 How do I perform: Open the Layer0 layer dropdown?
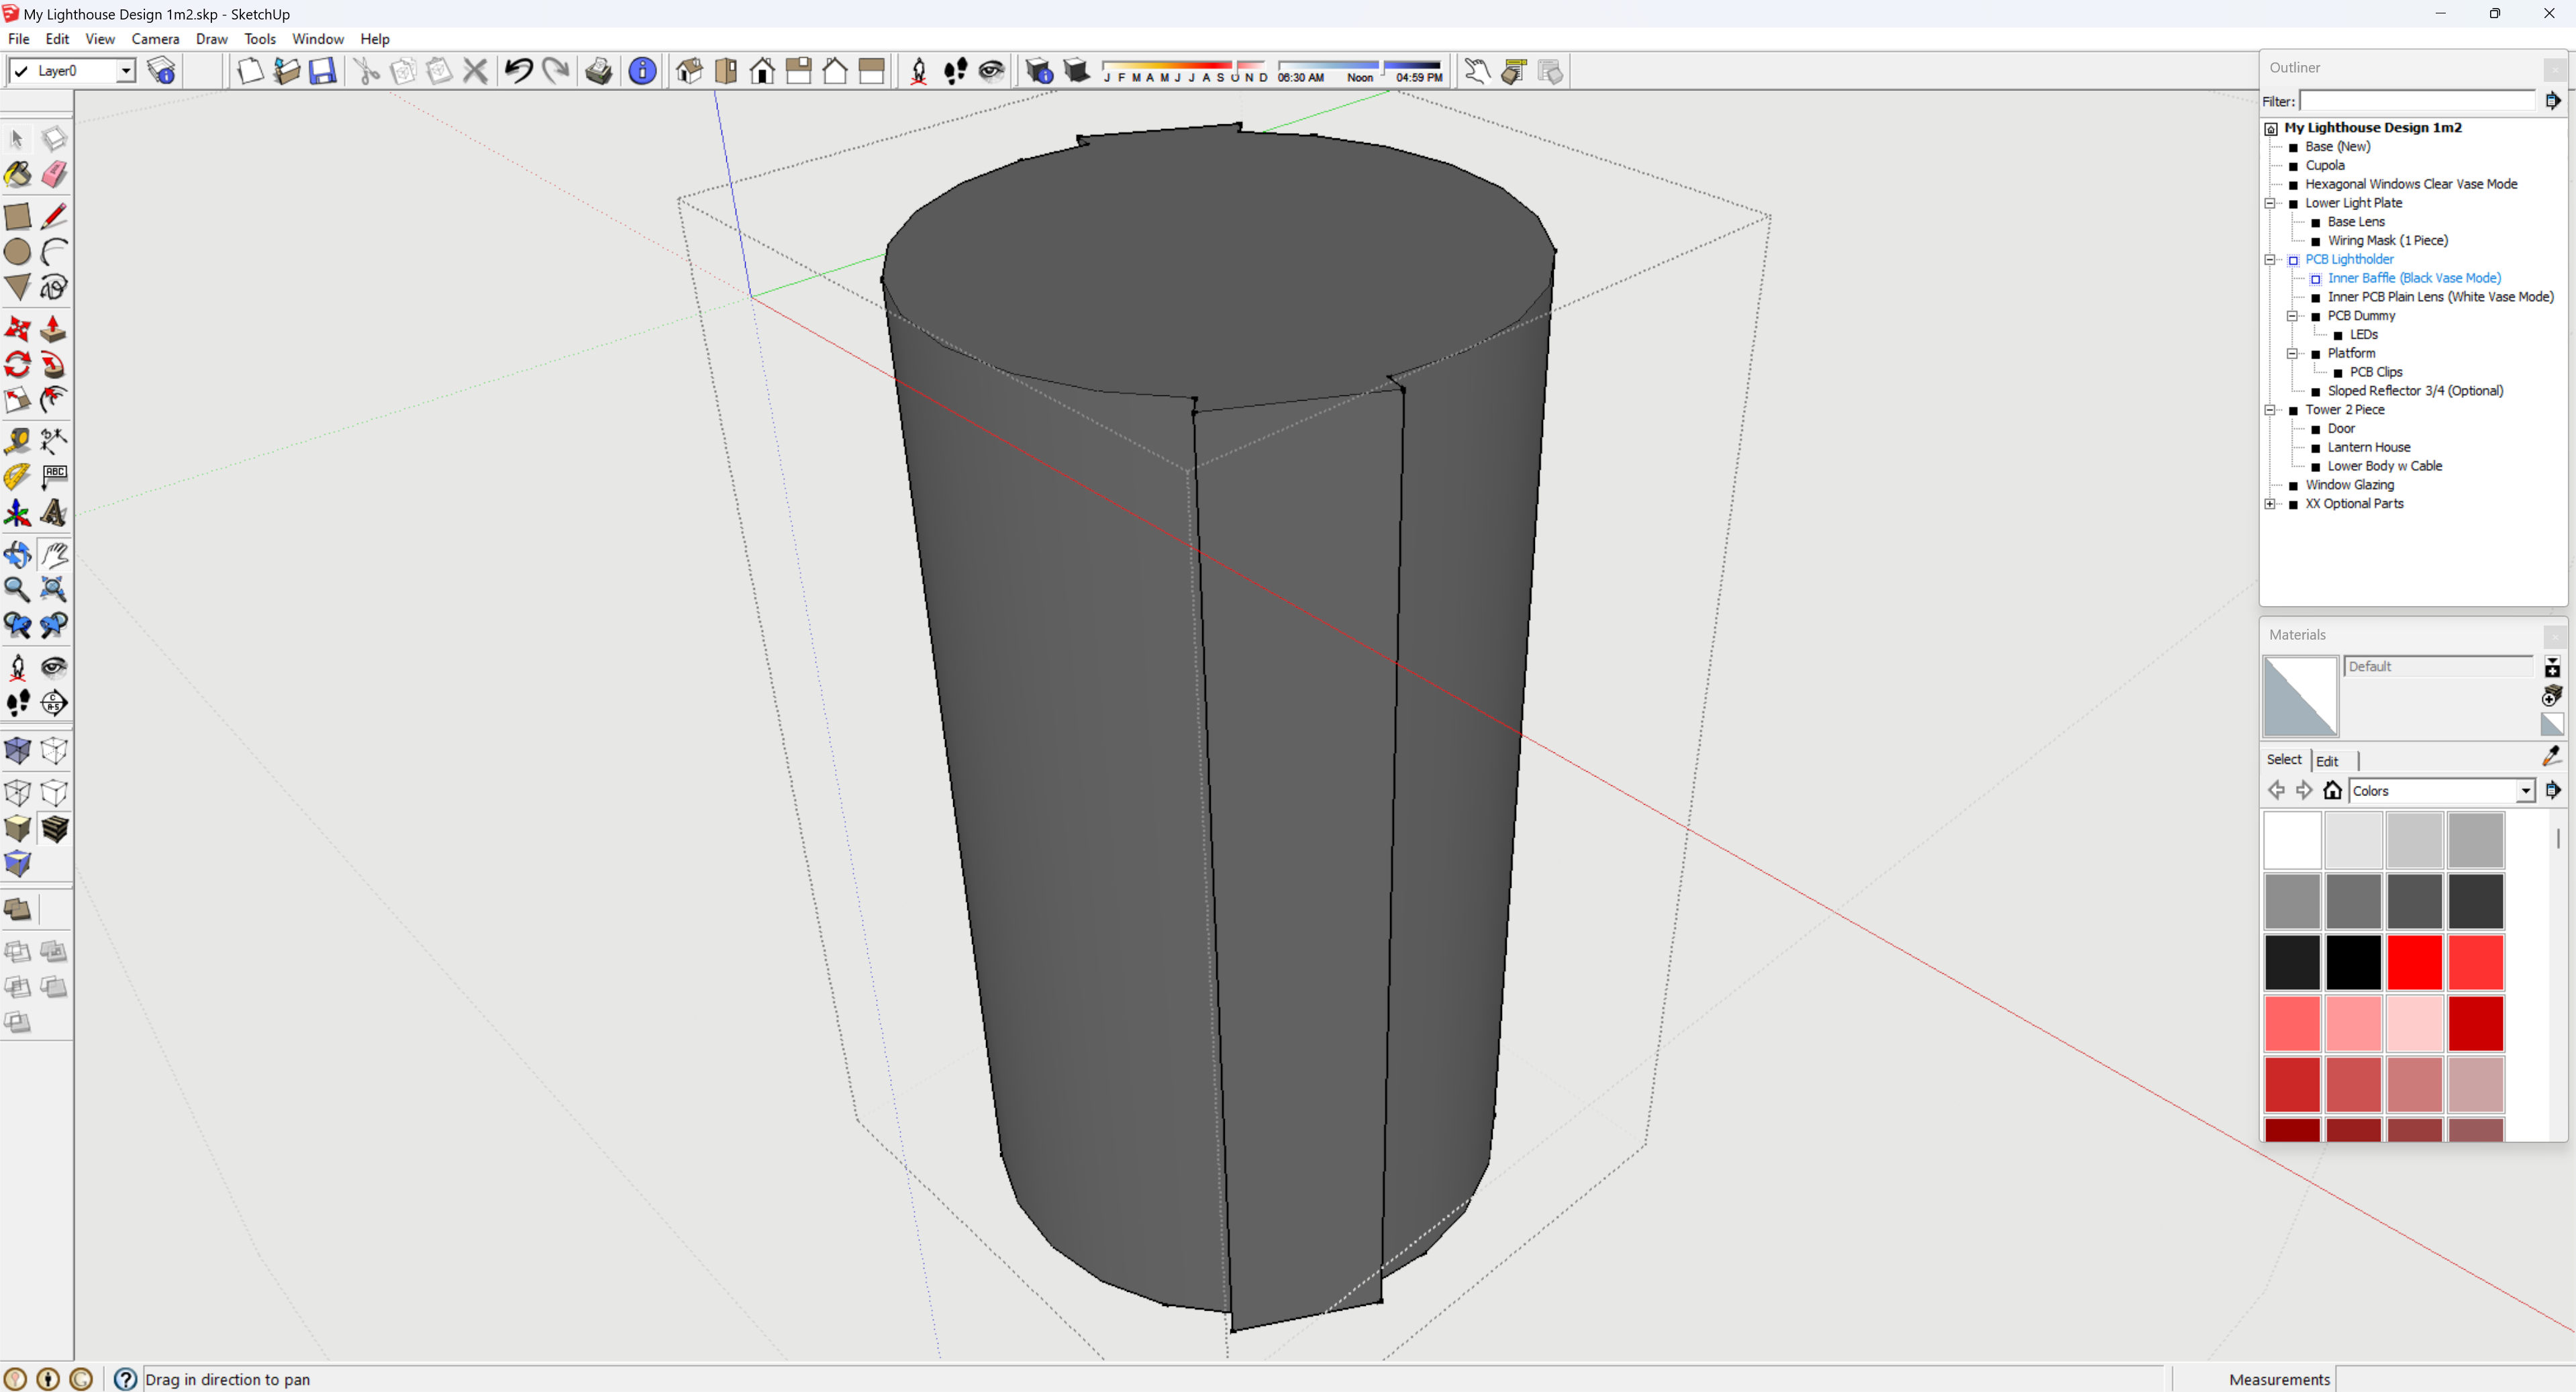(x=126, y=71)
